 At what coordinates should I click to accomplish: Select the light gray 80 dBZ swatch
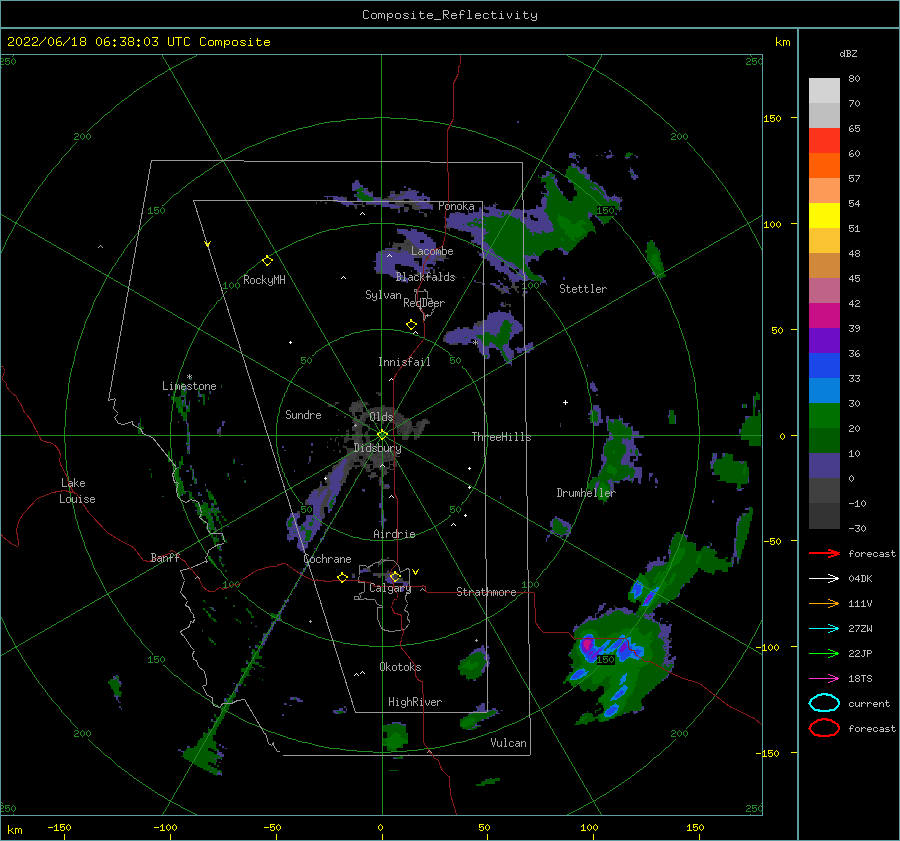(x=824, y=91)
